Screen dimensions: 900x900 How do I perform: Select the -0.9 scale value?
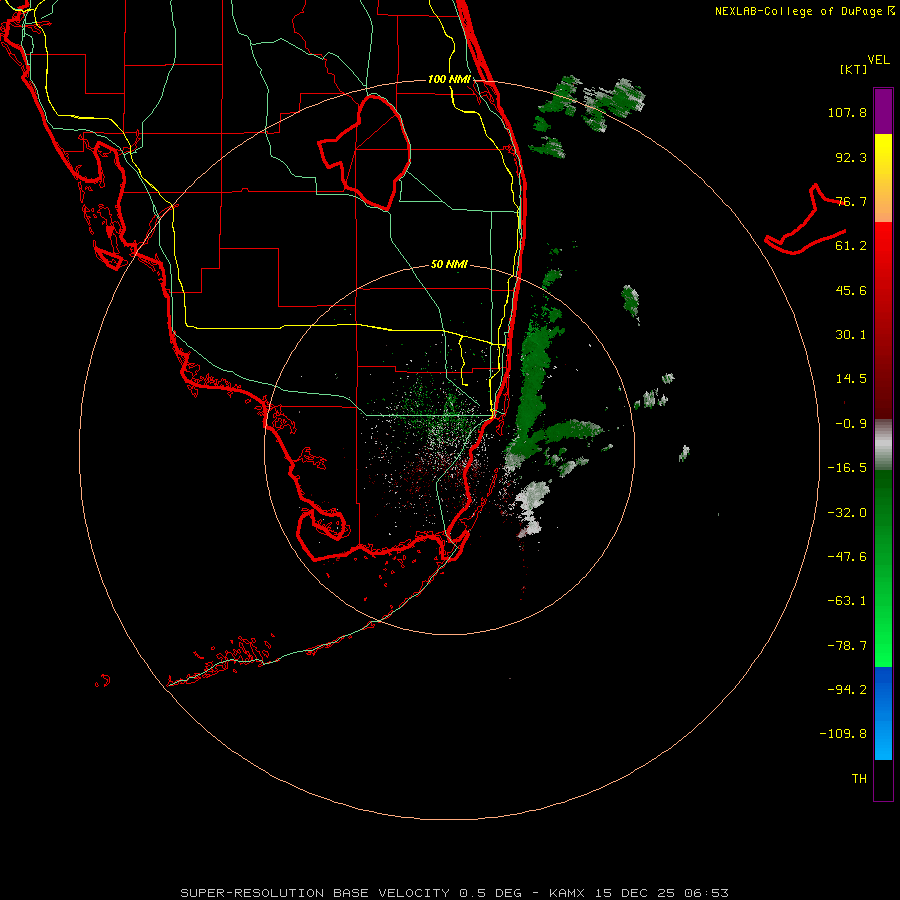tap(851, 424)
